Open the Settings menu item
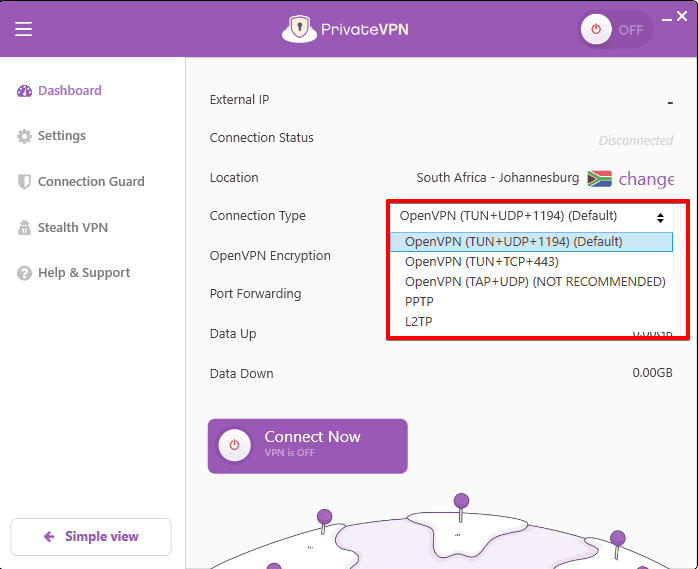Viewport: 698px width, 569px height. click(x=61, y=136)
